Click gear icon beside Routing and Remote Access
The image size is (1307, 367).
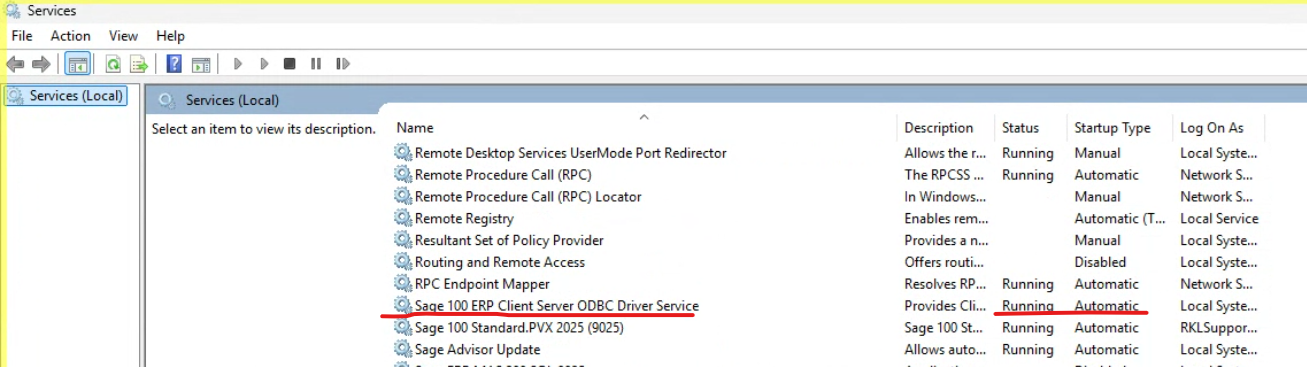click(x=403, y=262)
